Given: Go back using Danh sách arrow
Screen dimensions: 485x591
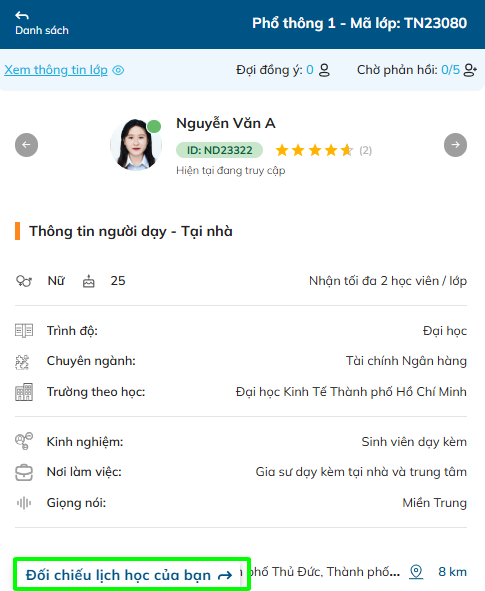Looking at the screenshot, I should tap(22, 15).
